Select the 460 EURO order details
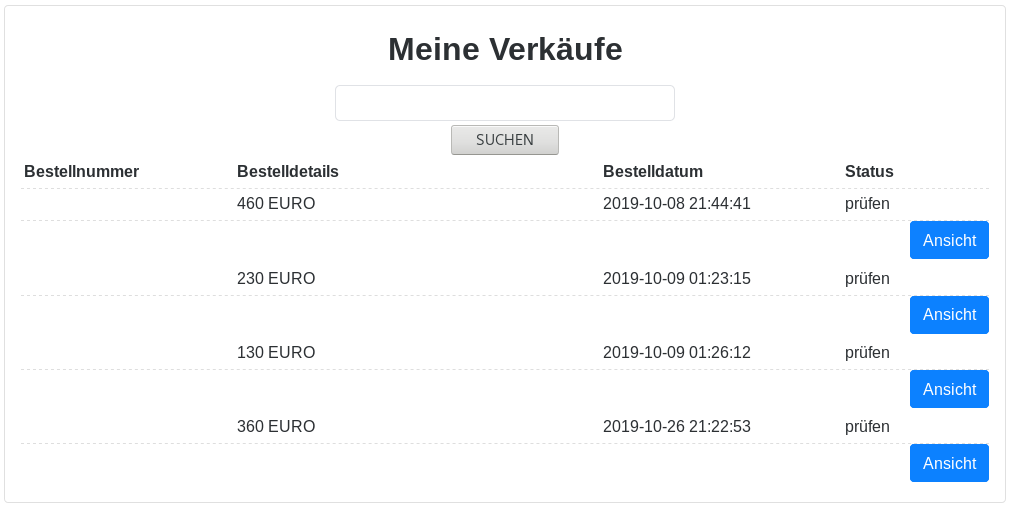Viewport: 1012px width, 507px height. click(x=276, y=204)
